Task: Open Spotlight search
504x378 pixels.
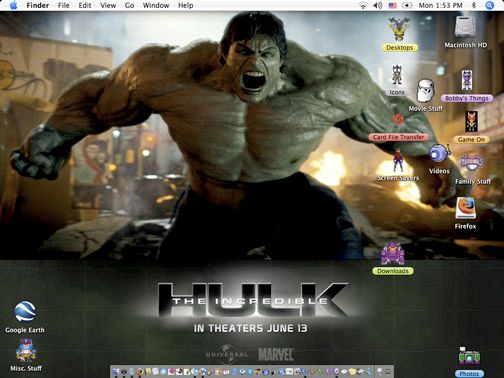Action: 489,5
